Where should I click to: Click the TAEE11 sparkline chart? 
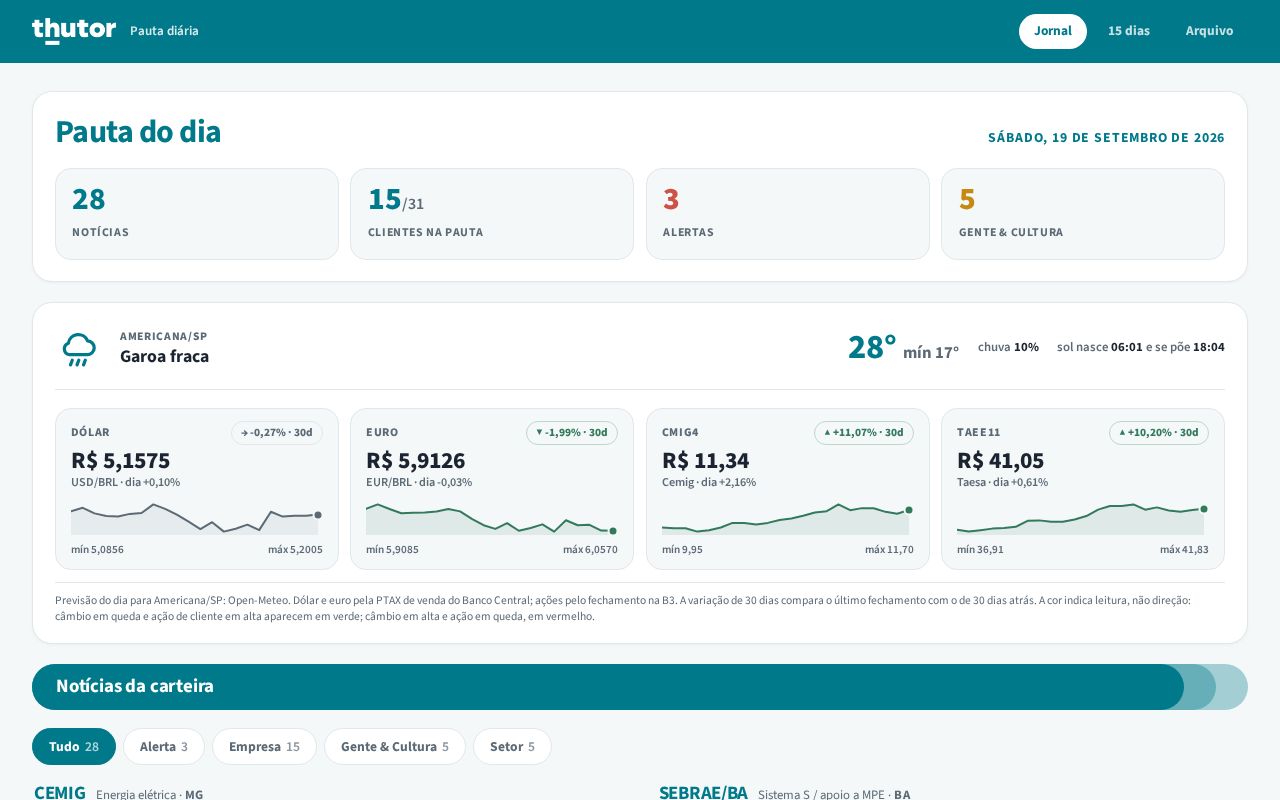click(1083, 518)
